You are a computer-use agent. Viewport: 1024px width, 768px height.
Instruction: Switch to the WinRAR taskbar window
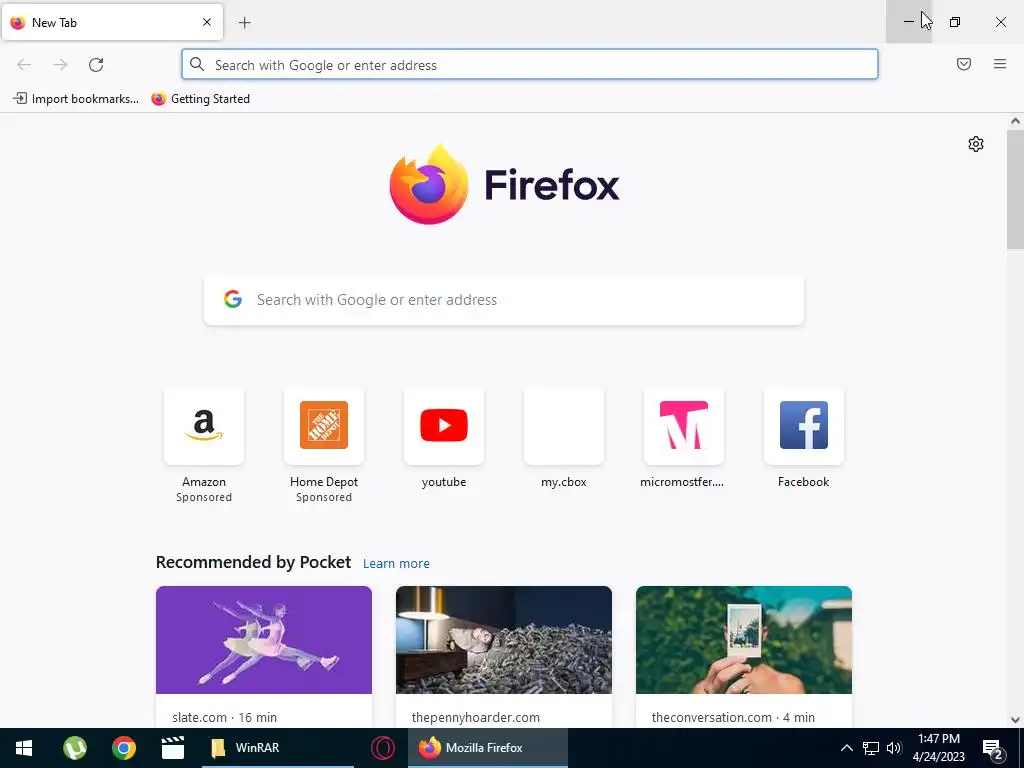[x=278, y=748]
